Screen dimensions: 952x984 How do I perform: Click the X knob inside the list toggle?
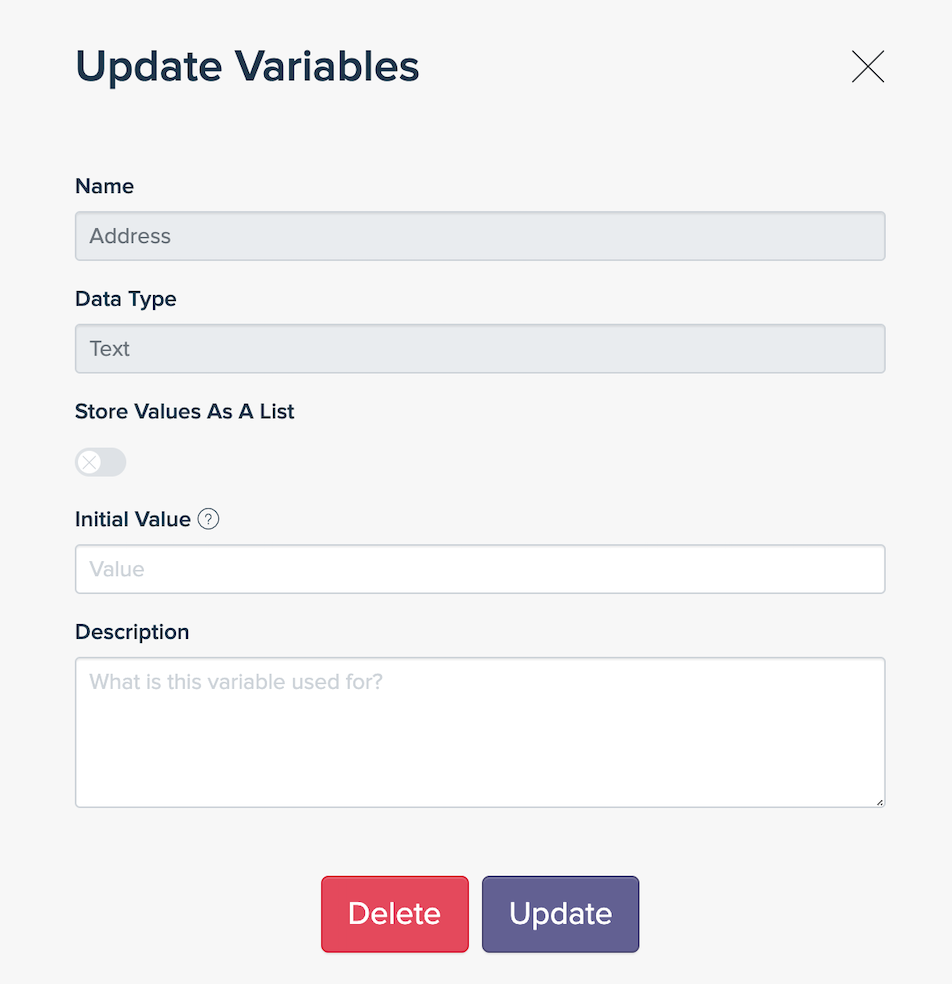click(89, 463)
